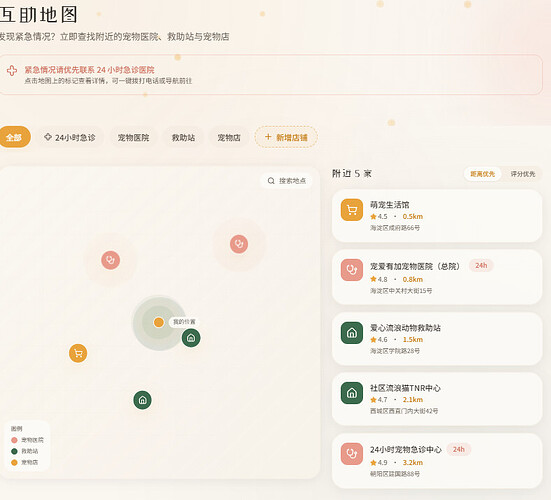
Task: Show only 宠物店 locations
Action: click(229, 137)
